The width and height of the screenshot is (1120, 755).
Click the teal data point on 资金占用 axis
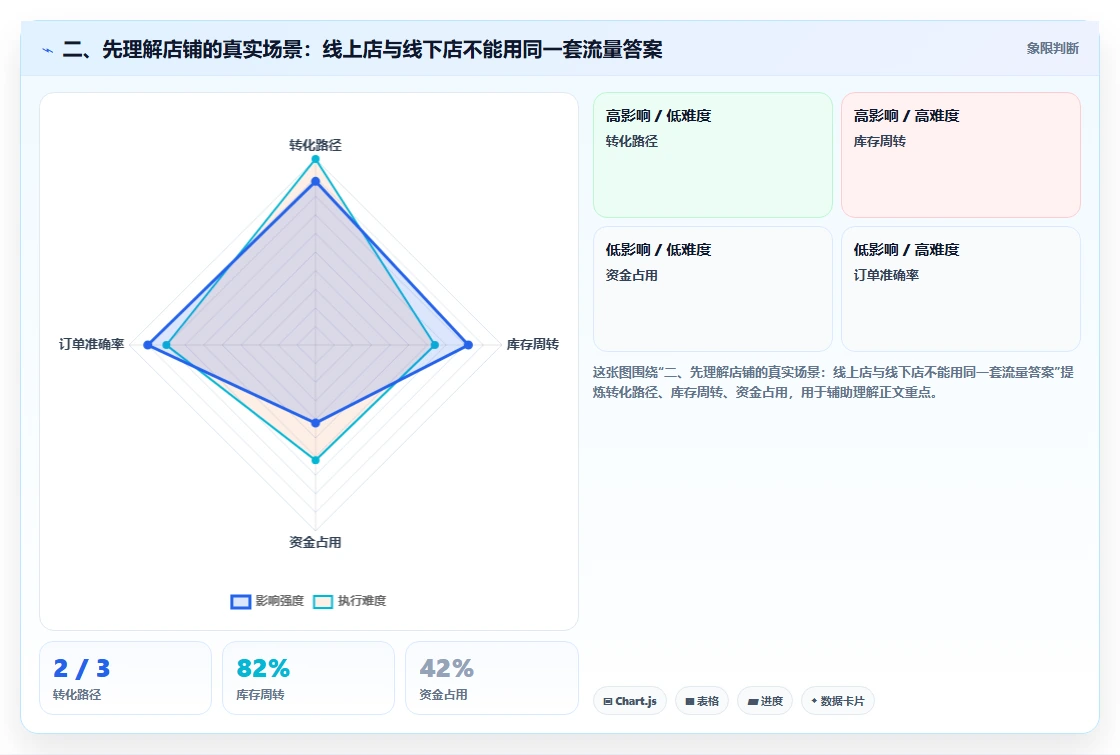tap(315, 460)
